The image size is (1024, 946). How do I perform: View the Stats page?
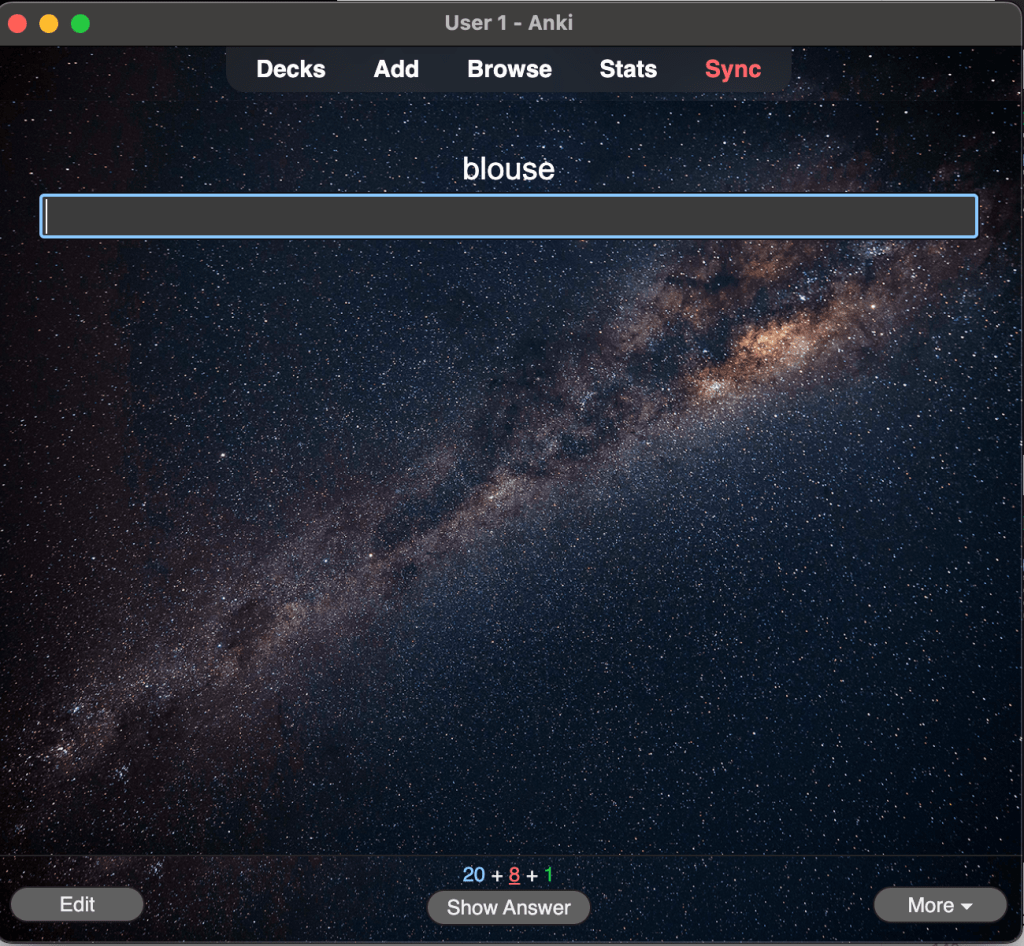[628, 70]
